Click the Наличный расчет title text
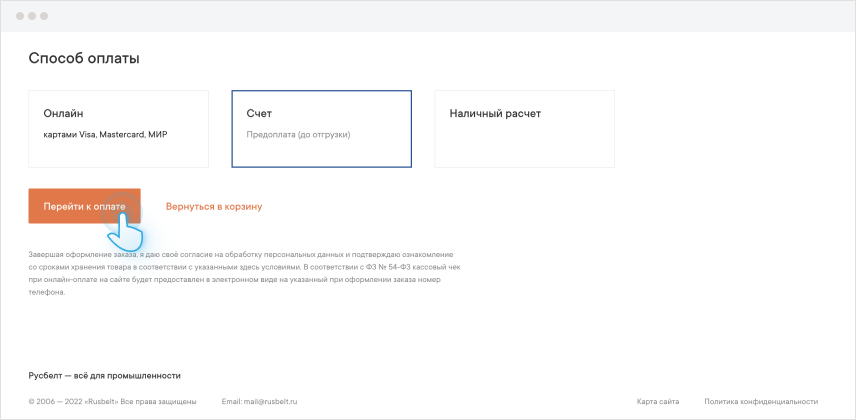856x420 pixels. (495, 113)
